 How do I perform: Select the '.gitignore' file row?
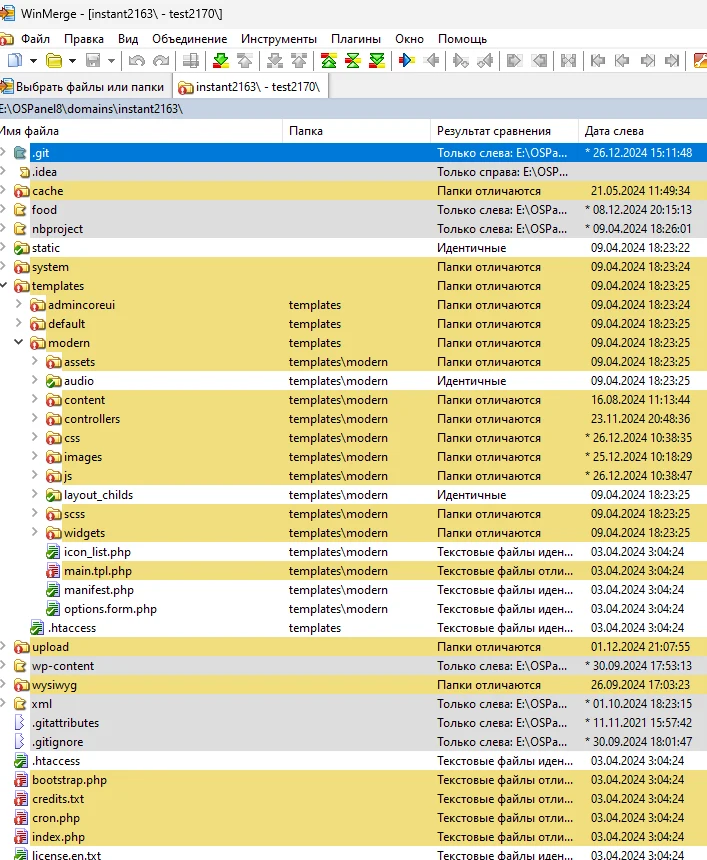tap(353, 742)
